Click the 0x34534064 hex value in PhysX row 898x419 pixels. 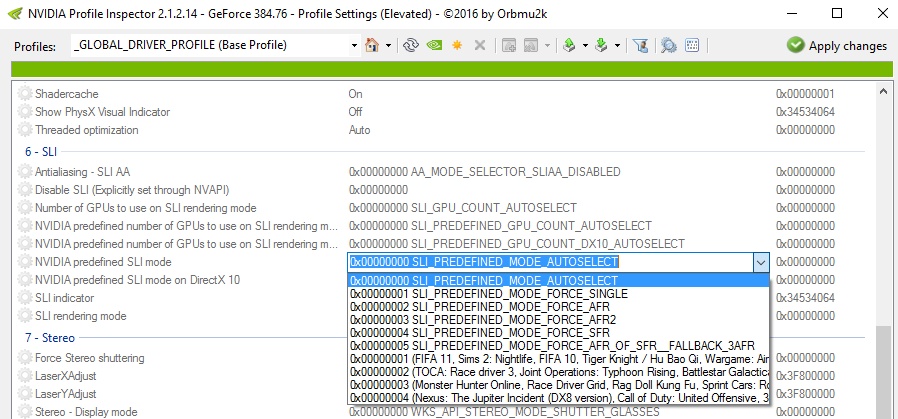pyautogui.click(x=805, y=112)
